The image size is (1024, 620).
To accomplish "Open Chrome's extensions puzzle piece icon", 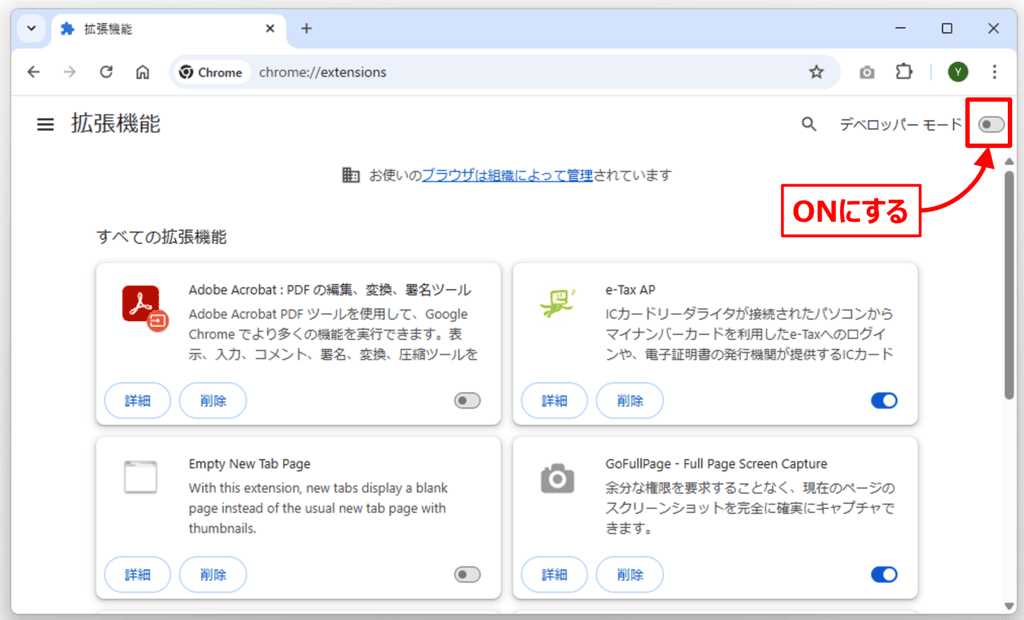I will click(x=904, y=72).
